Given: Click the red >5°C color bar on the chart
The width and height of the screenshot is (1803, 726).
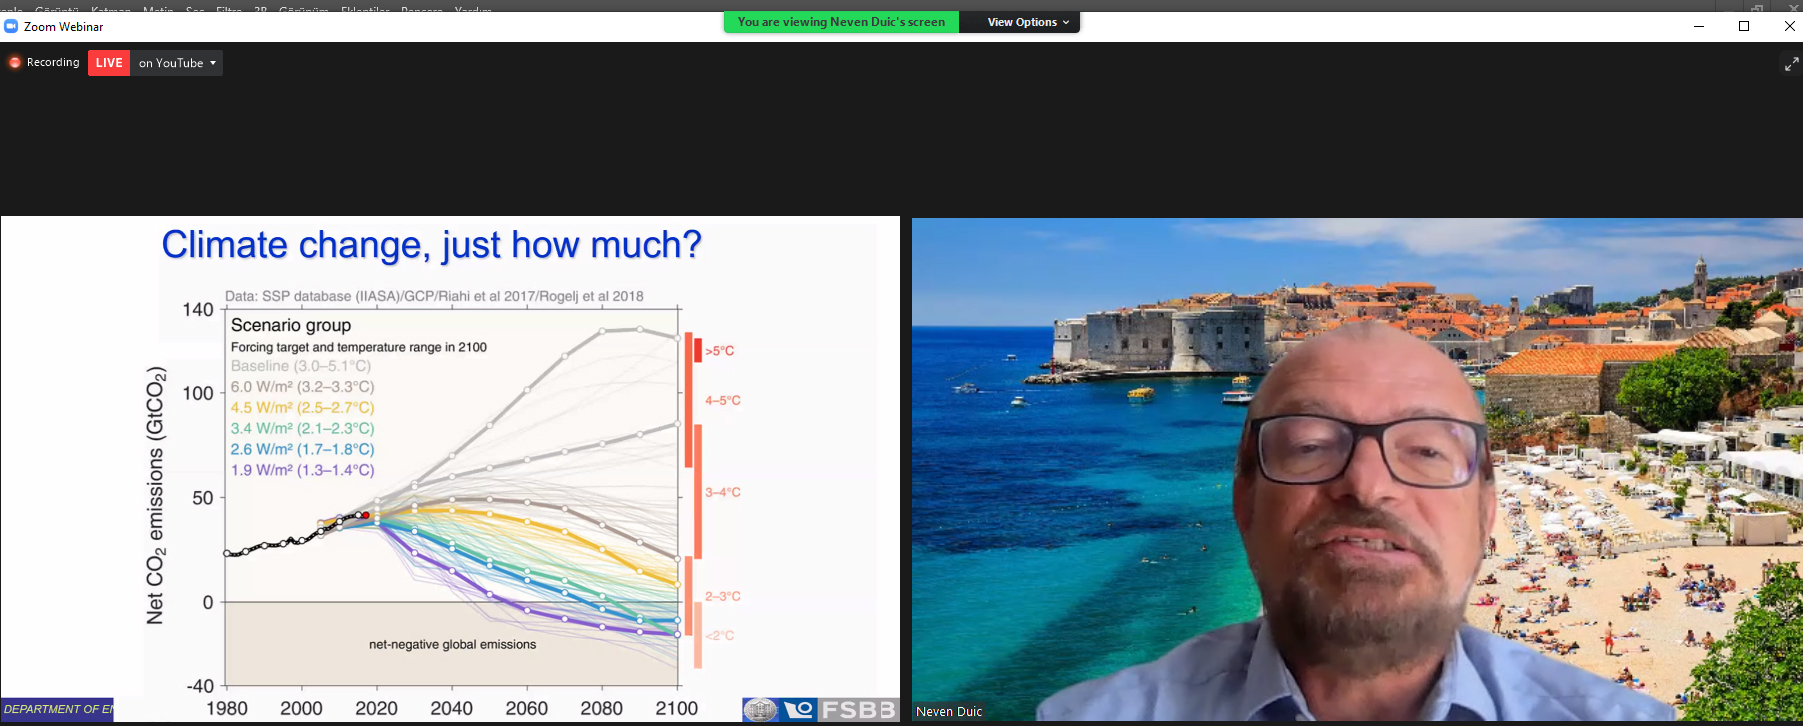Looking at the screenshot, I should point(697,350).
